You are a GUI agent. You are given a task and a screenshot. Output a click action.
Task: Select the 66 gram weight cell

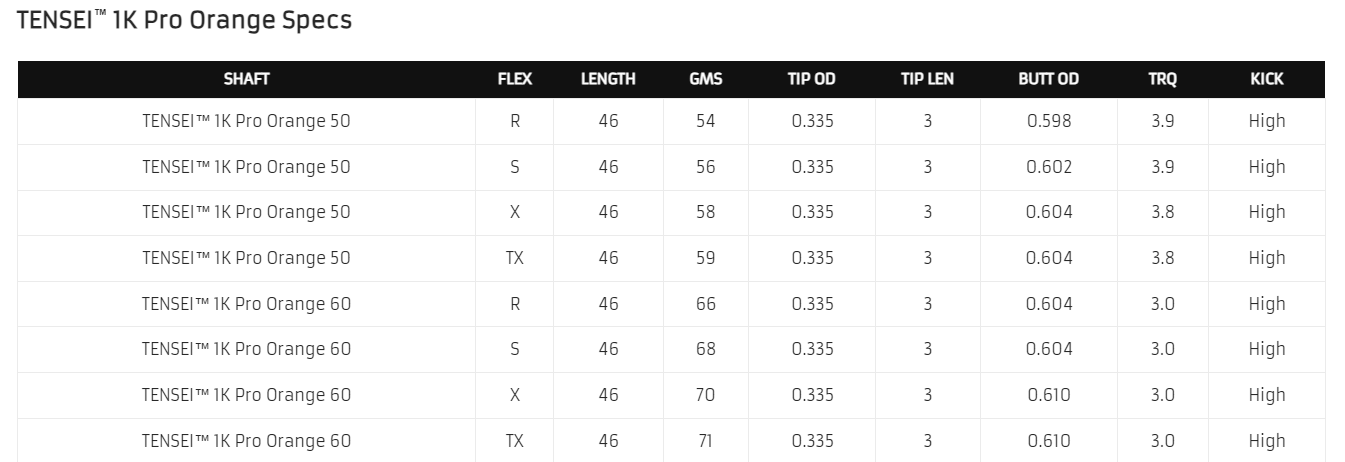(x=706, y=304)
